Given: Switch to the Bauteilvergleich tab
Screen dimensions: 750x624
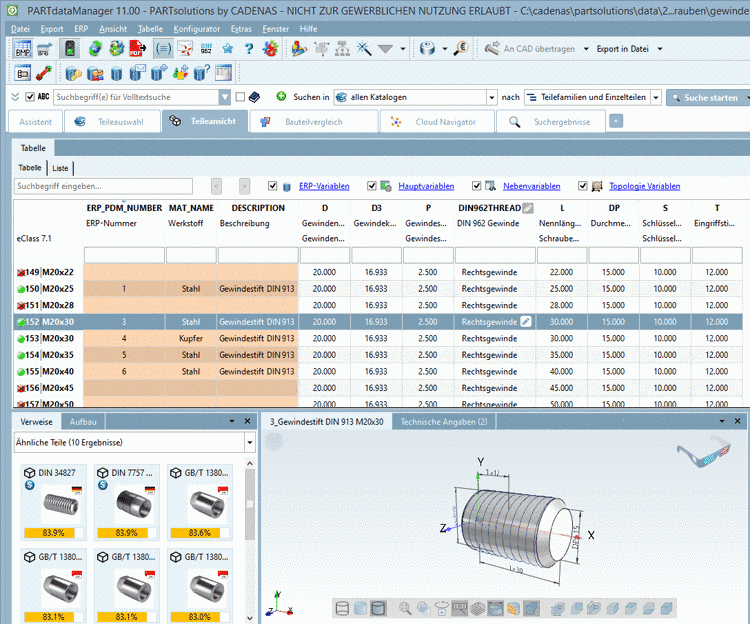Looking at the screenshot, I should (x=314, y=121).
